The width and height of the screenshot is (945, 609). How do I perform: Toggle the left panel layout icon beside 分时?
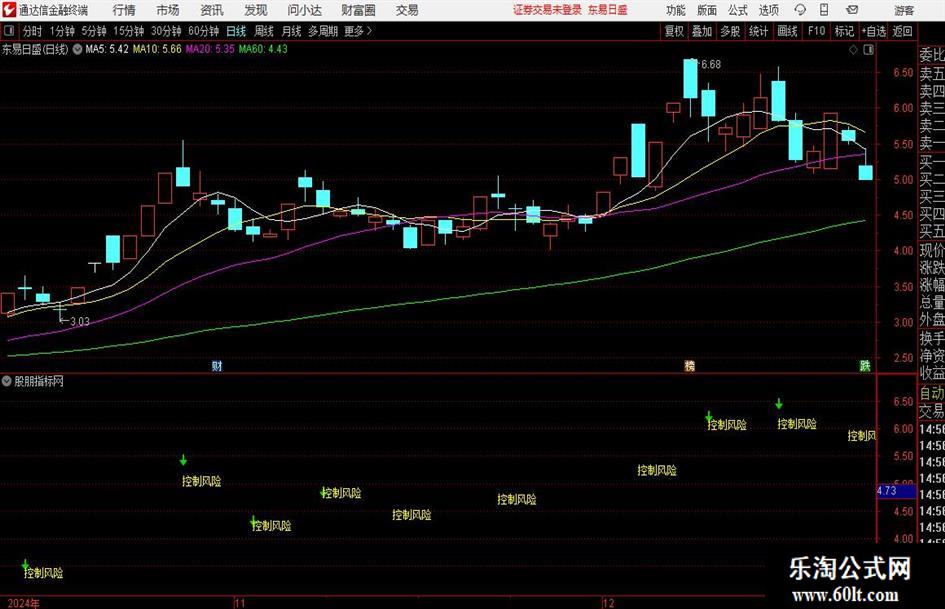coord(8,31)
